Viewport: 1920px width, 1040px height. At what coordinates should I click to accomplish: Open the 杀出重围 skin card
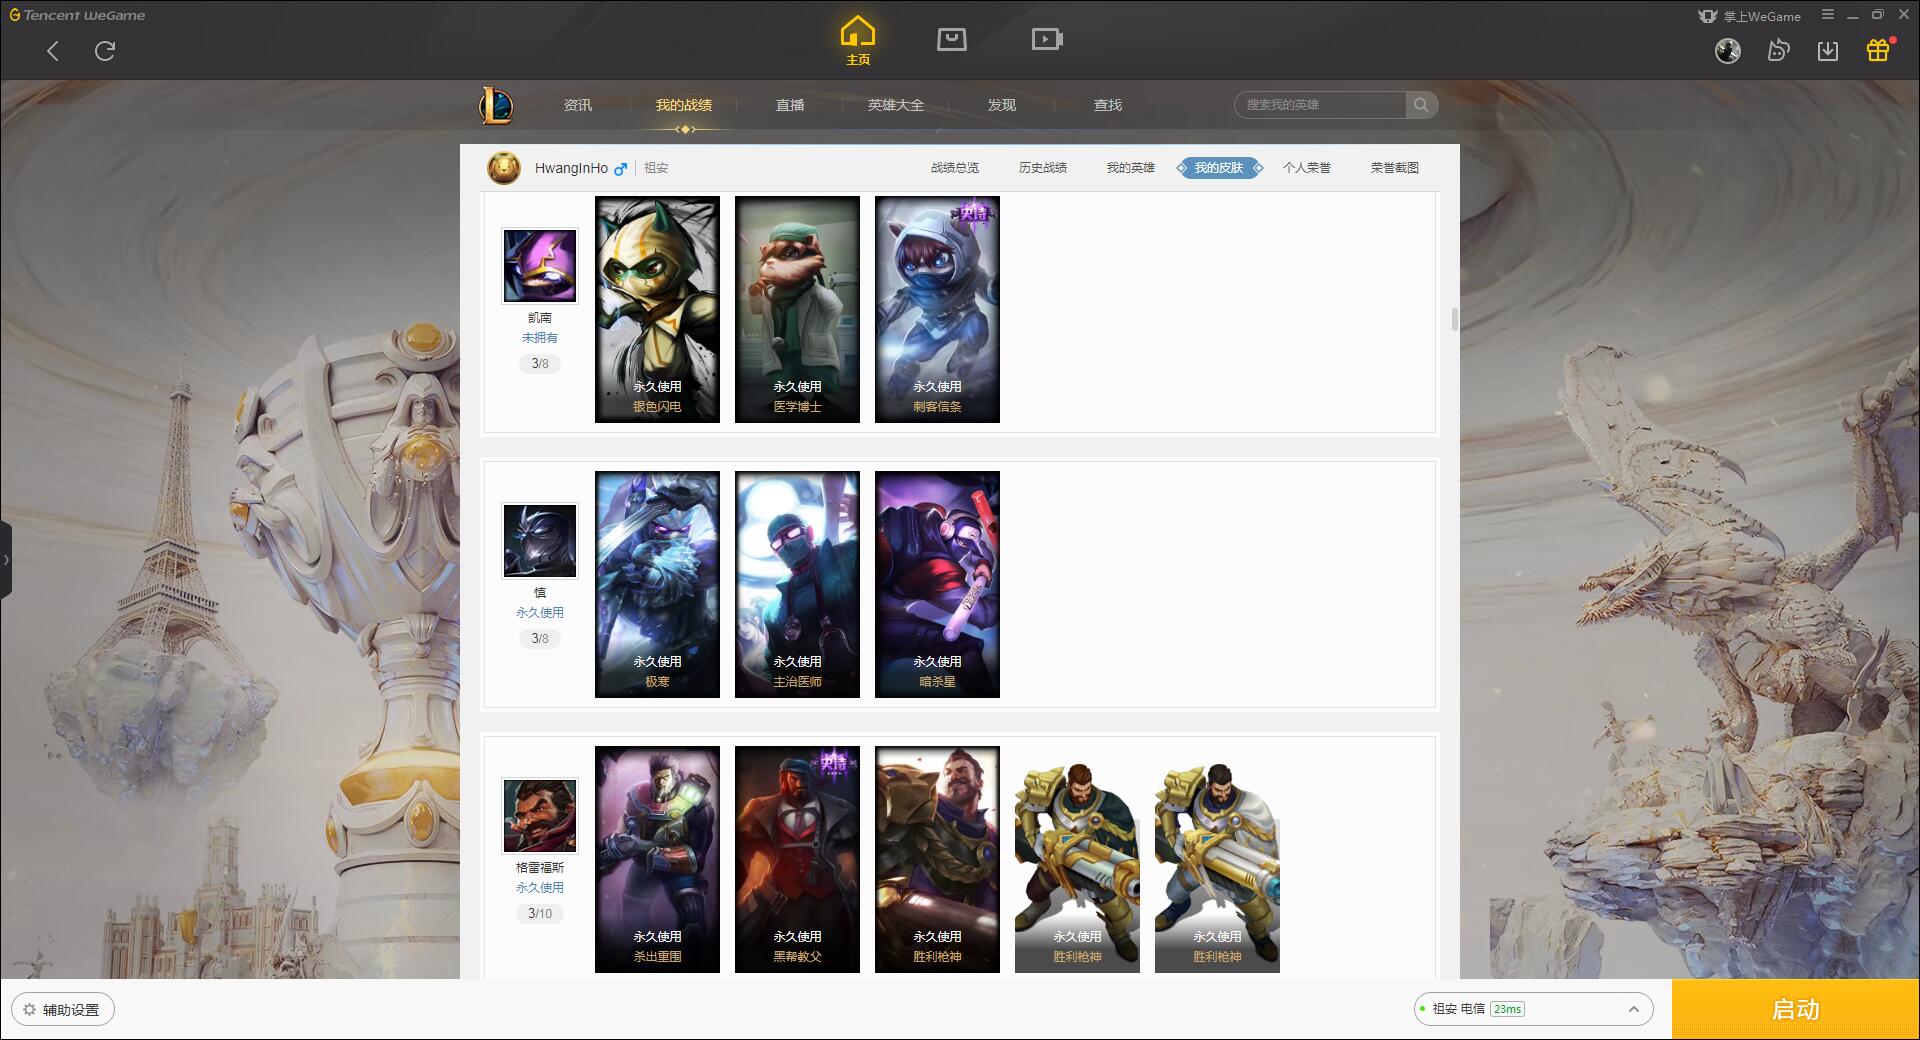coord(657,859)
